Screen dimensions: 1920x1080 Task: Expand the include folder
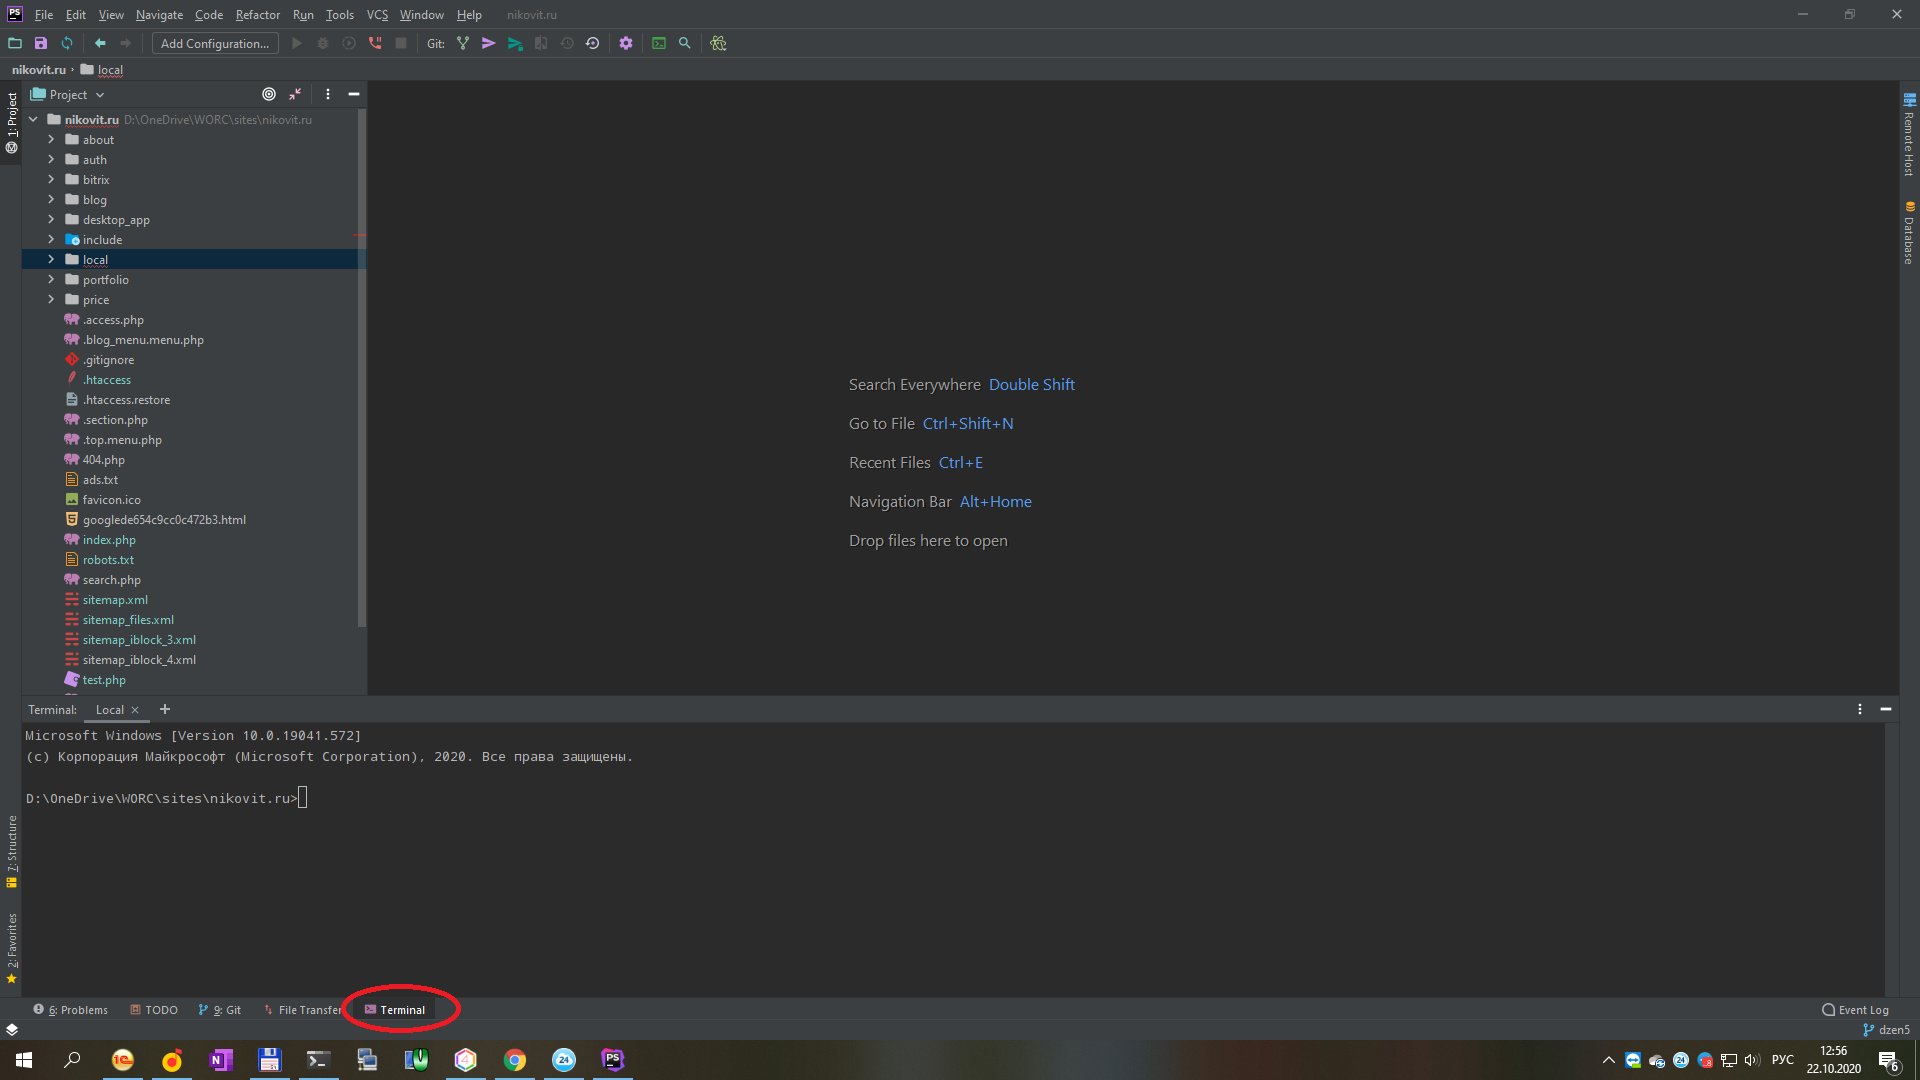pos(51,239)
